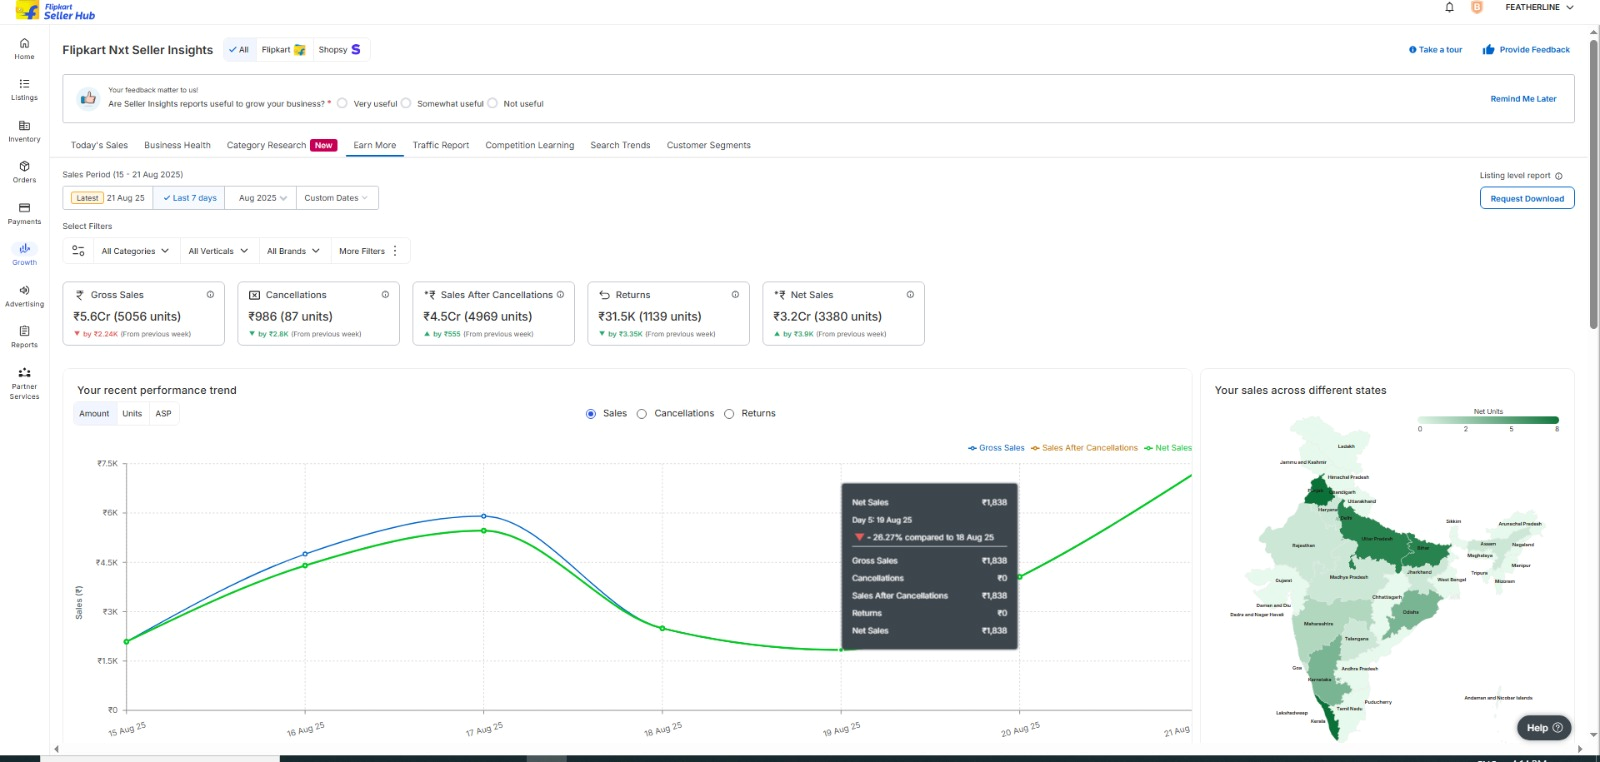
Task: Click the Flipkart Seller Hub logo
Action: coord(56,11)
